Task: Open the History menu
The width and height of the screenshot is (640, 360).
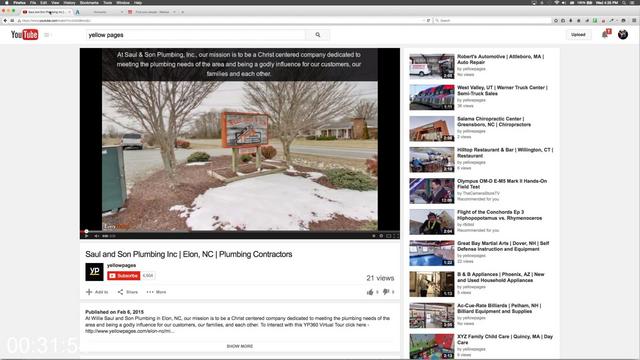Action: pos(69,2)
